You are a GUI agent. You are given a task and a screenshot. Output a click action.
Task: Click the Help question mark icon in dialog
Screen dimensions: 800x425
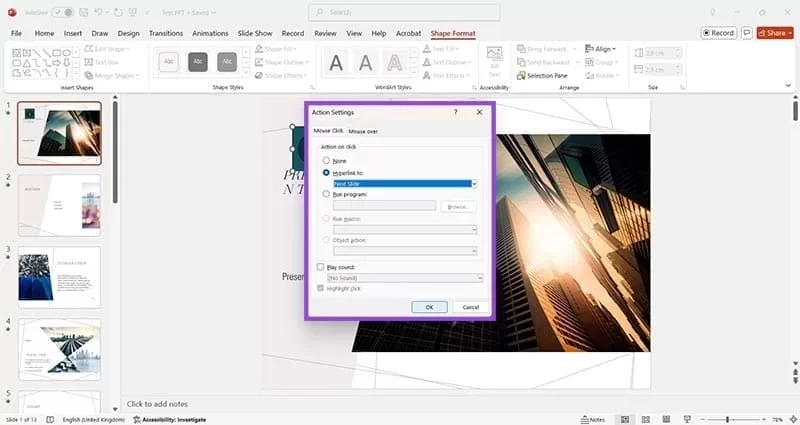click(455, 113)
